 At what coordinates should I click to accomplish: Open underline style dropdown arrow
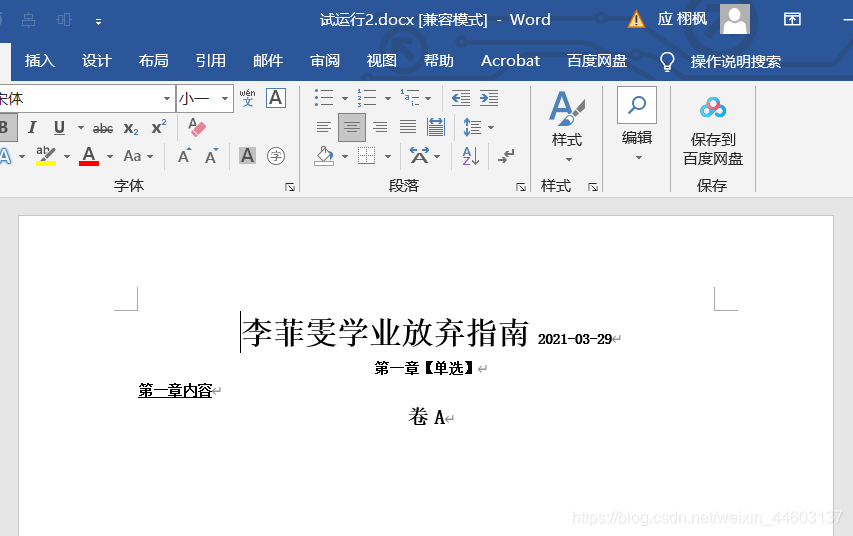[x=81, y=128]
